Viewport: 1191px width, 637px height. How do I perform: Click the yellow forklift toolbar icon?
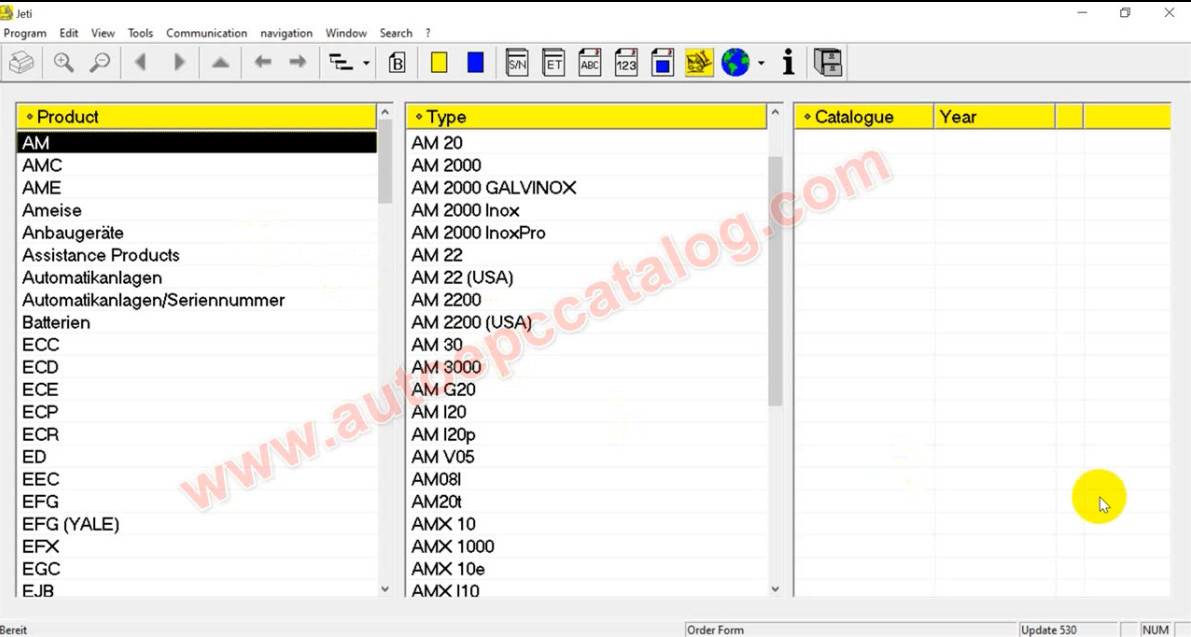tap(699, 62)
